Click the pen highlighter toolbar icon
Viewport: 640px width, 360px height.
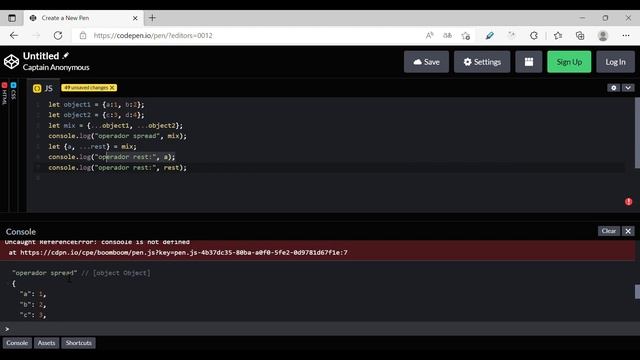click(489, 36)
